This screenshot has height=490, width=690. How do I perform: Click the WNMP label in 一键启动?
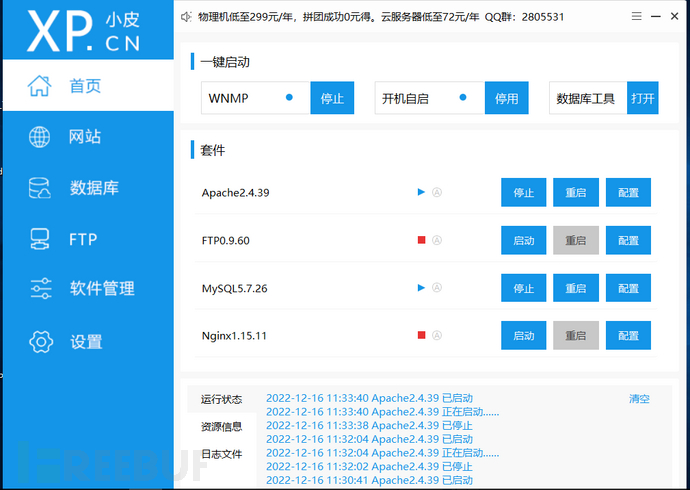coord(228,98)
